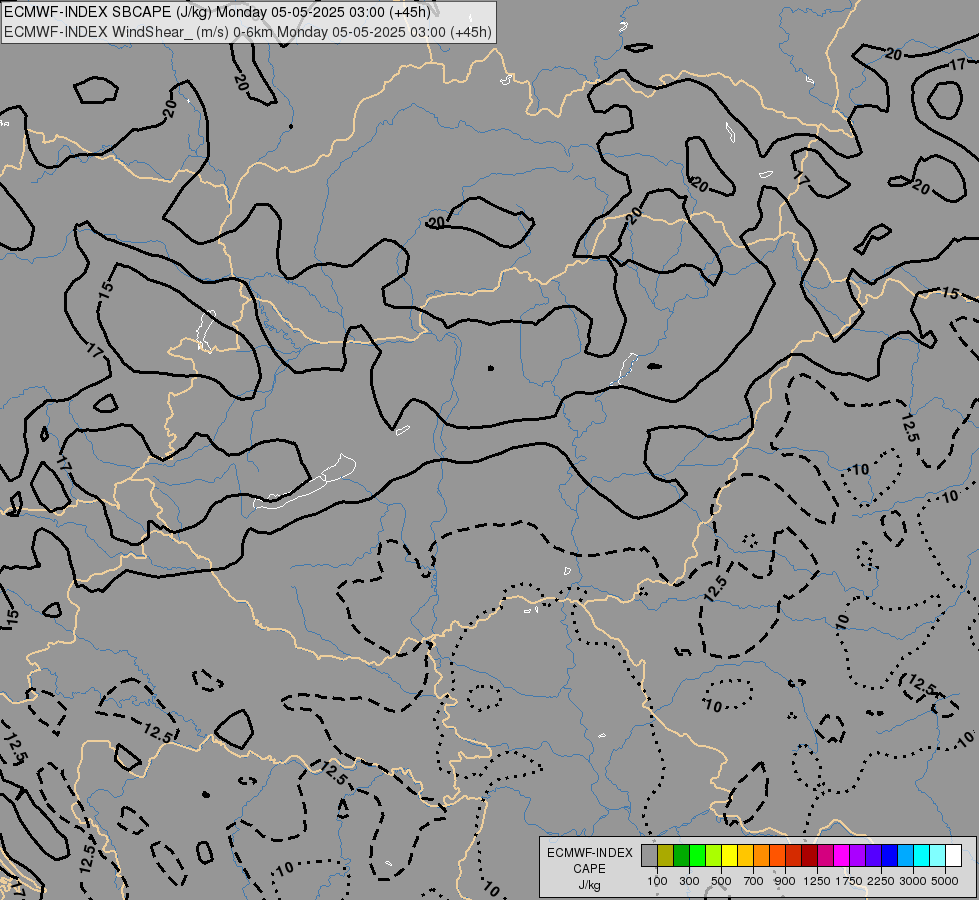
Task: Click the 1750 legend tick label
Action: [x=849, y=881]
